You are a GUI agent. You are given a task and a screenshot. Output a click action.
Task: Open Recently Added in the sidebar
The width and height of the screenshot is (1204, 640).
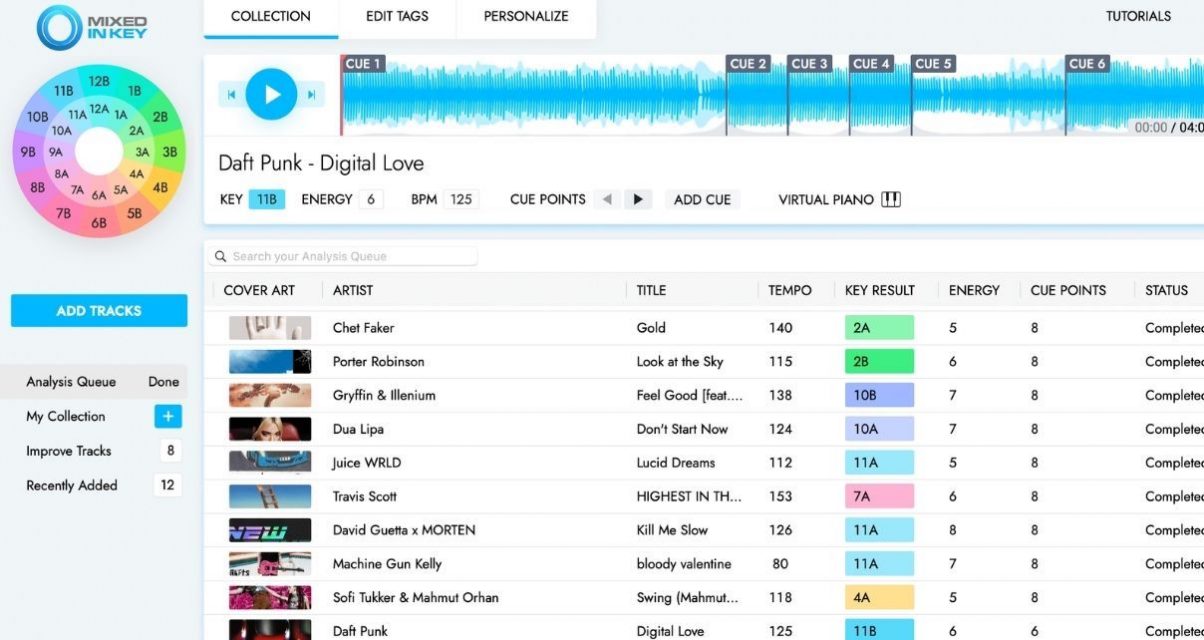point(72,485)
